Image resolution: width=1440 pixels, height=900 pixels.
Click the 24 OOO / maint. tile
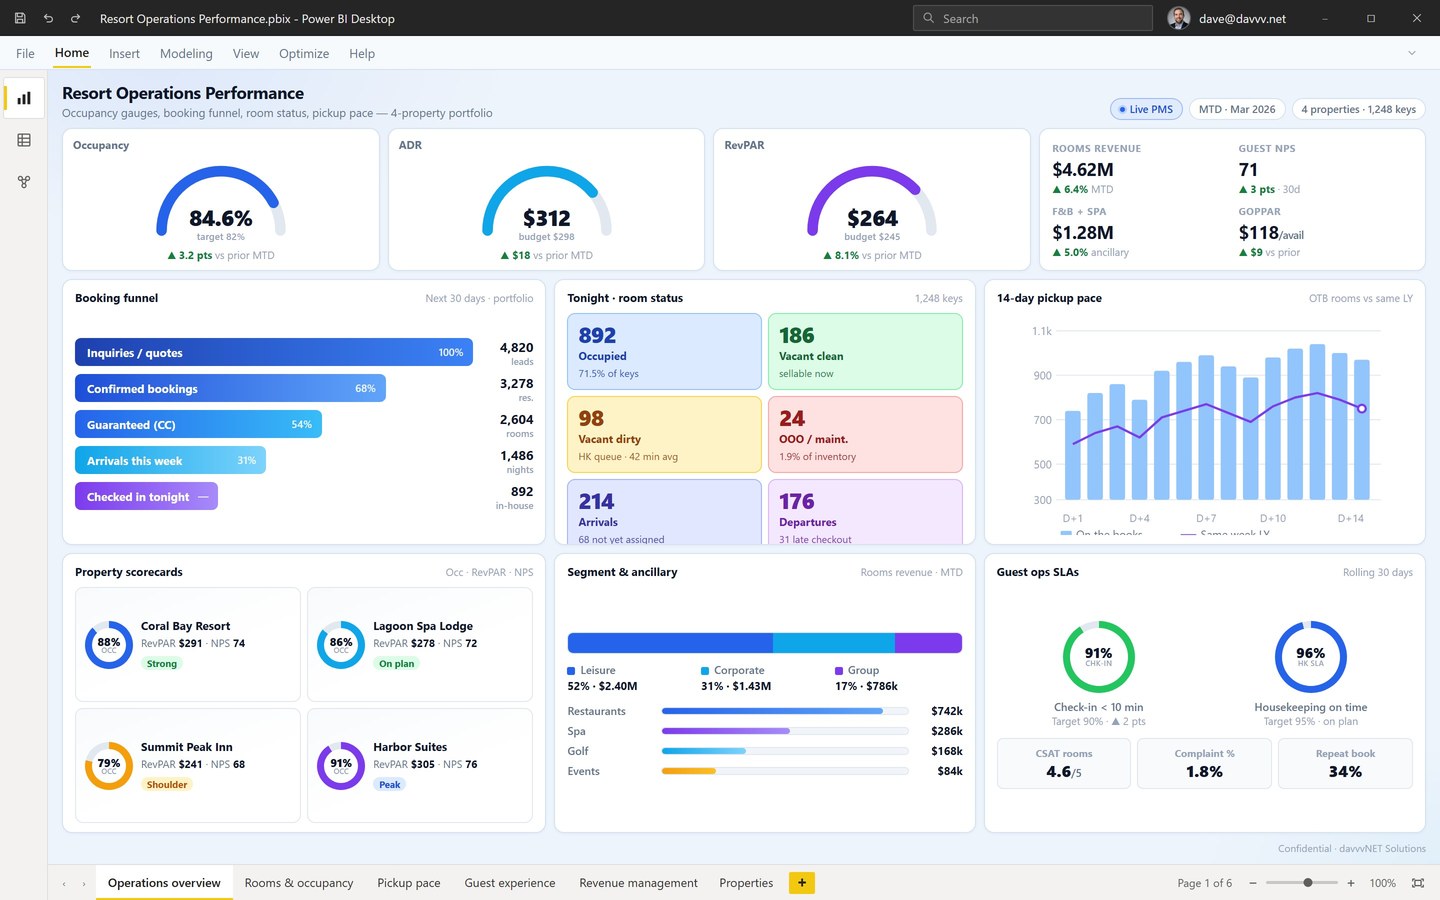865,434
